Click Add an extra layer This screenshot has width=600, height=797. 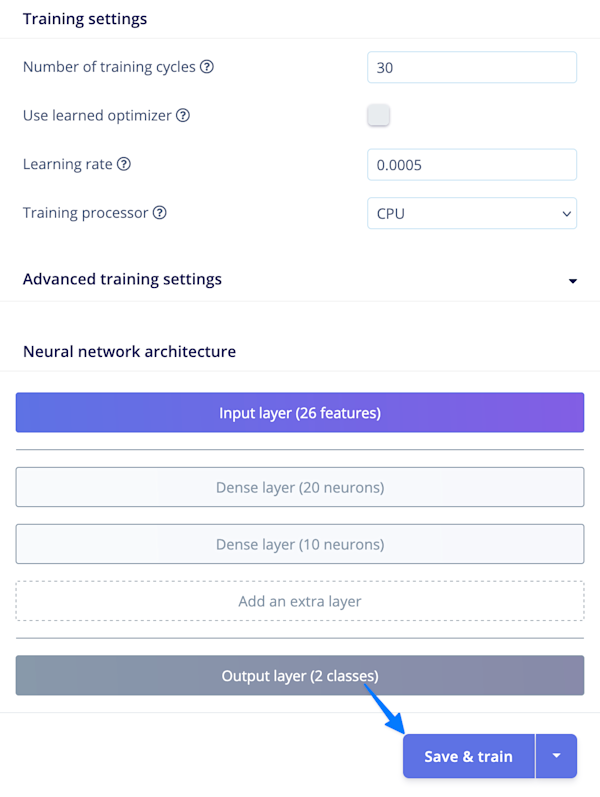(x=300, y=601)
